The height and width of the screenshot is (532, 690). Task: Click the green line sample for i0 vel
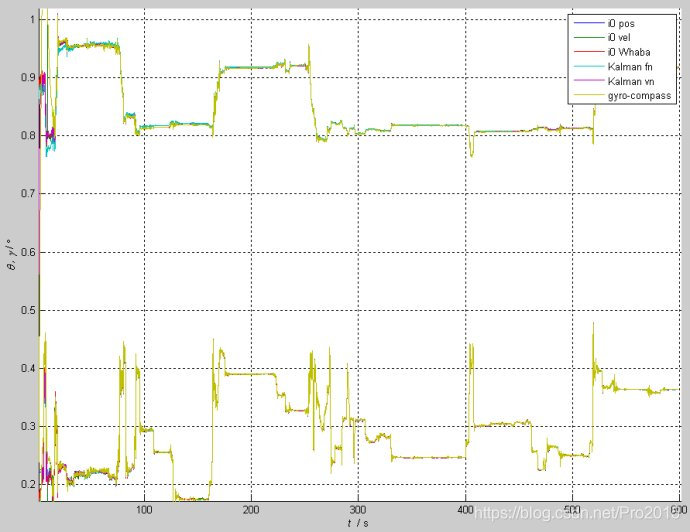tap(589, 37)
